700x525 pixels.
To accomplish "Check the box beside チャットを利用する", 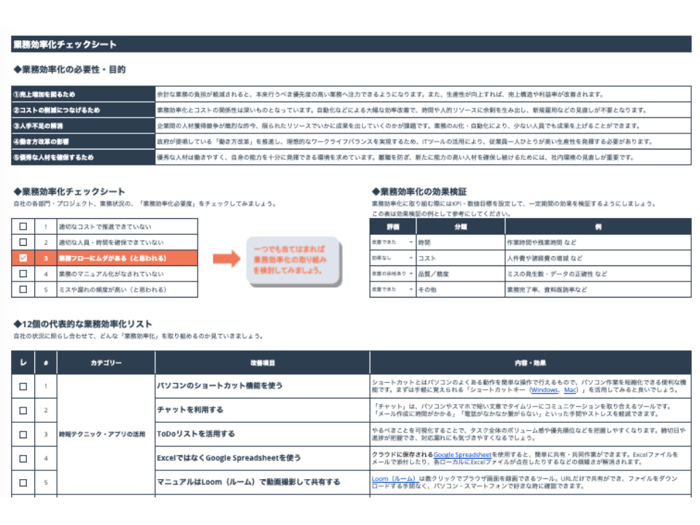I will pyautogui.click(x=23, y=411).
